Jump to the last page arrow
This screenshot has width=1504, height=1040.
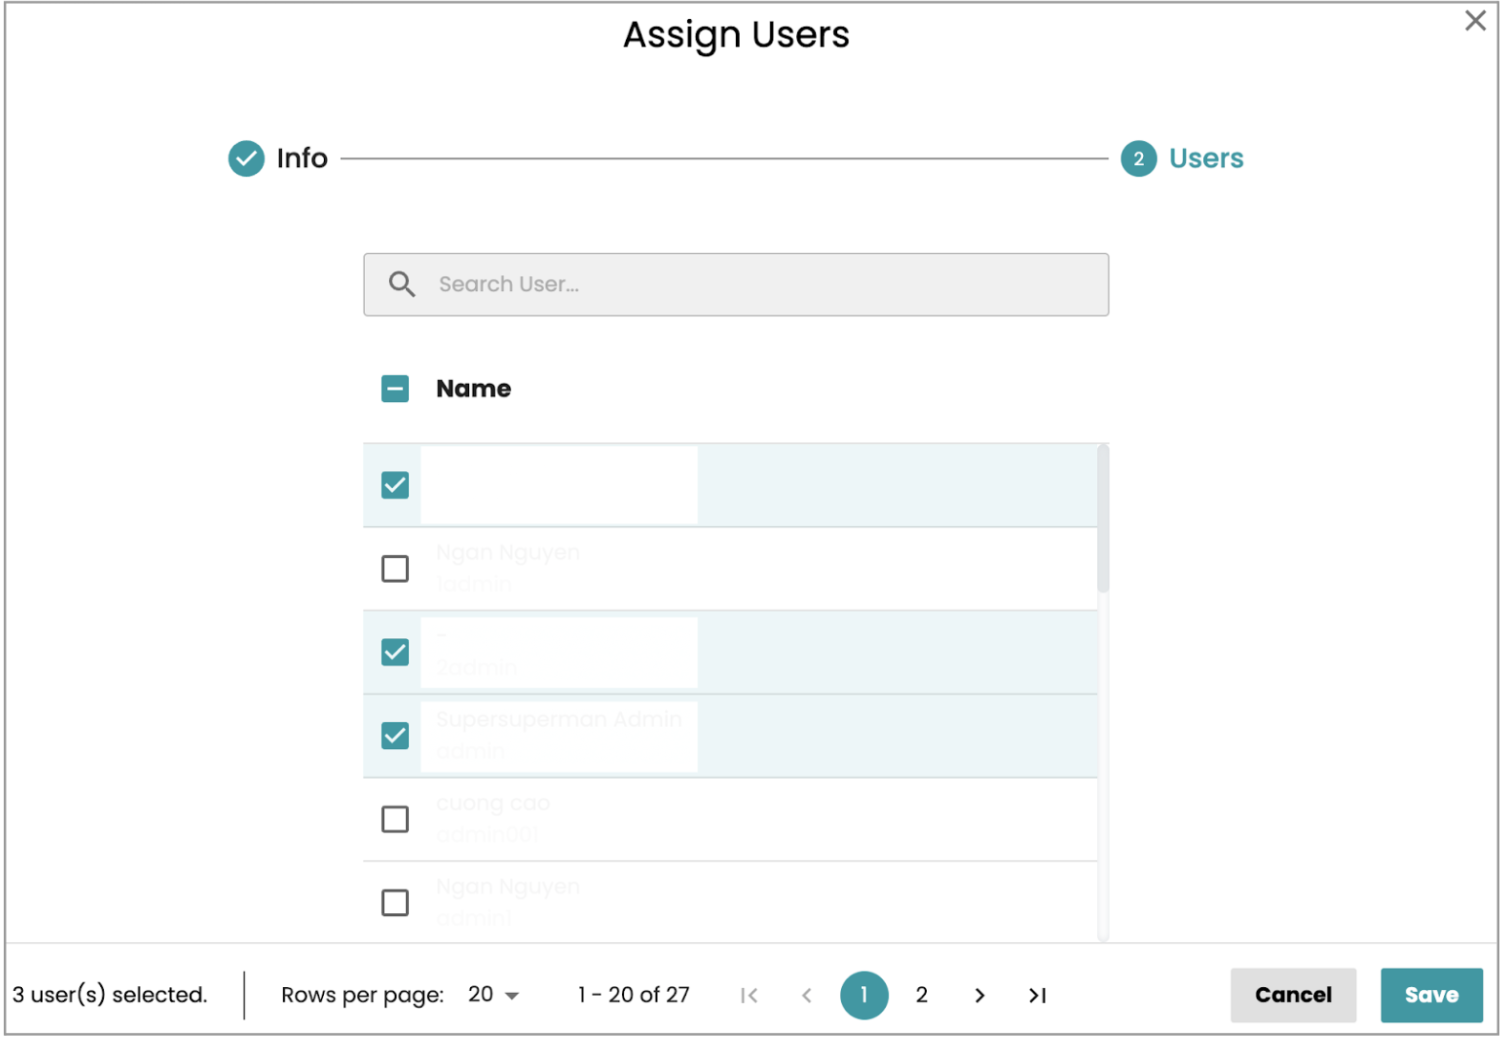click(1037, 995)
